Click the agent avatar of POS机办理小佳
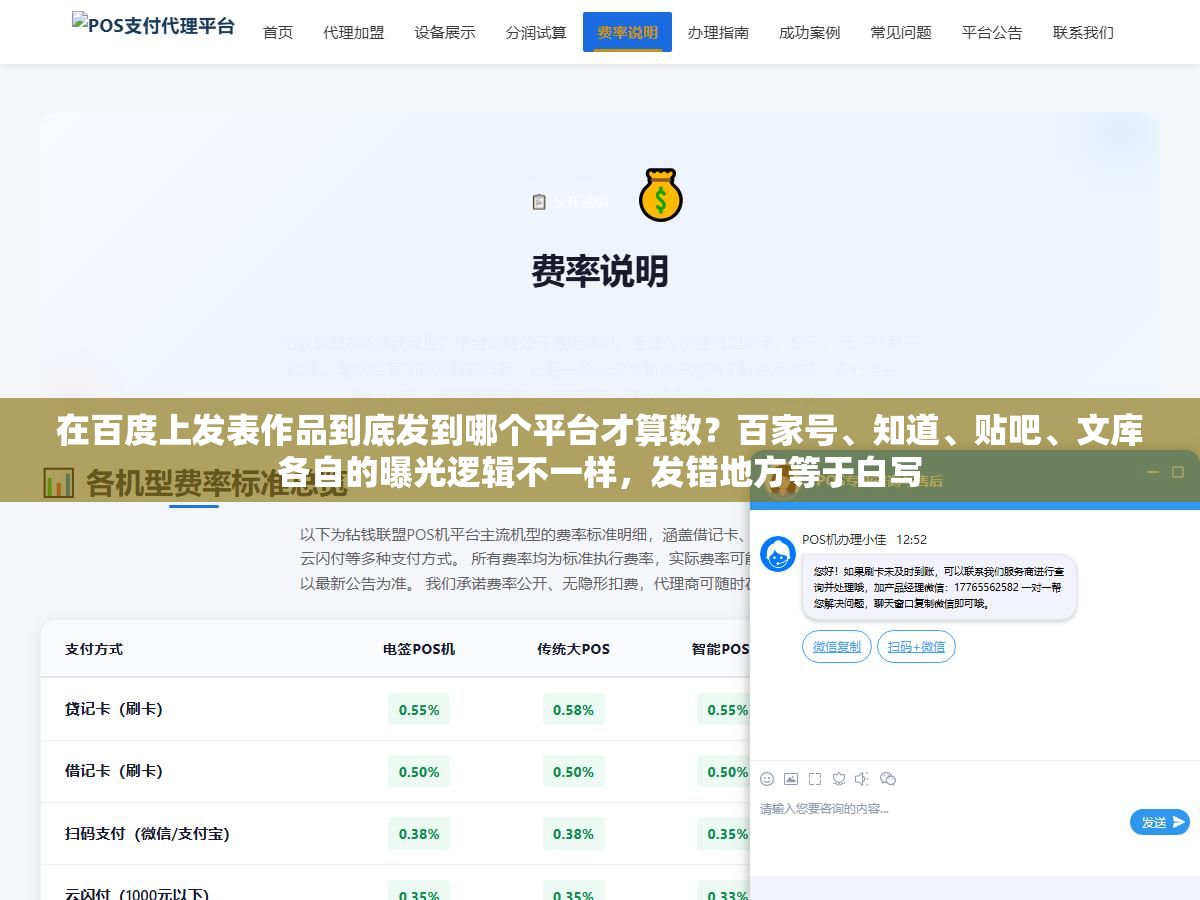The image size is (1200, 900). [778, 554]
